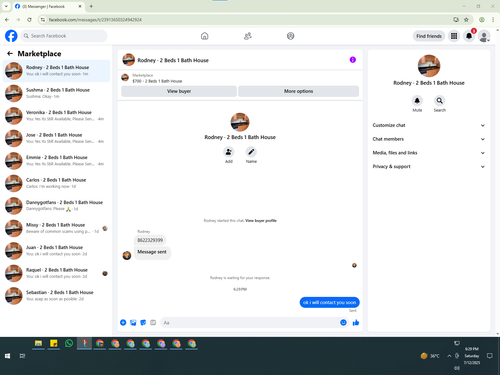This screenshot has height=375, width=500.
Task: Open the Groups icon in top navigation
Action: tap(291, 36)
